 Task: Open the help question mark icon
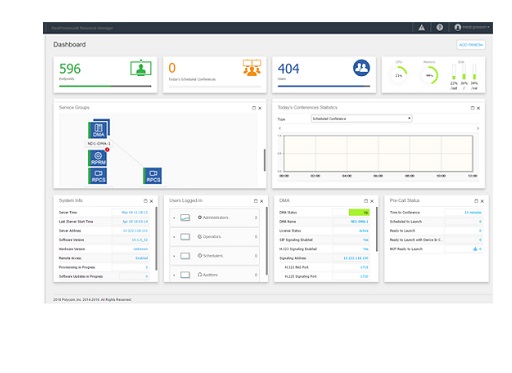point(440,28)
